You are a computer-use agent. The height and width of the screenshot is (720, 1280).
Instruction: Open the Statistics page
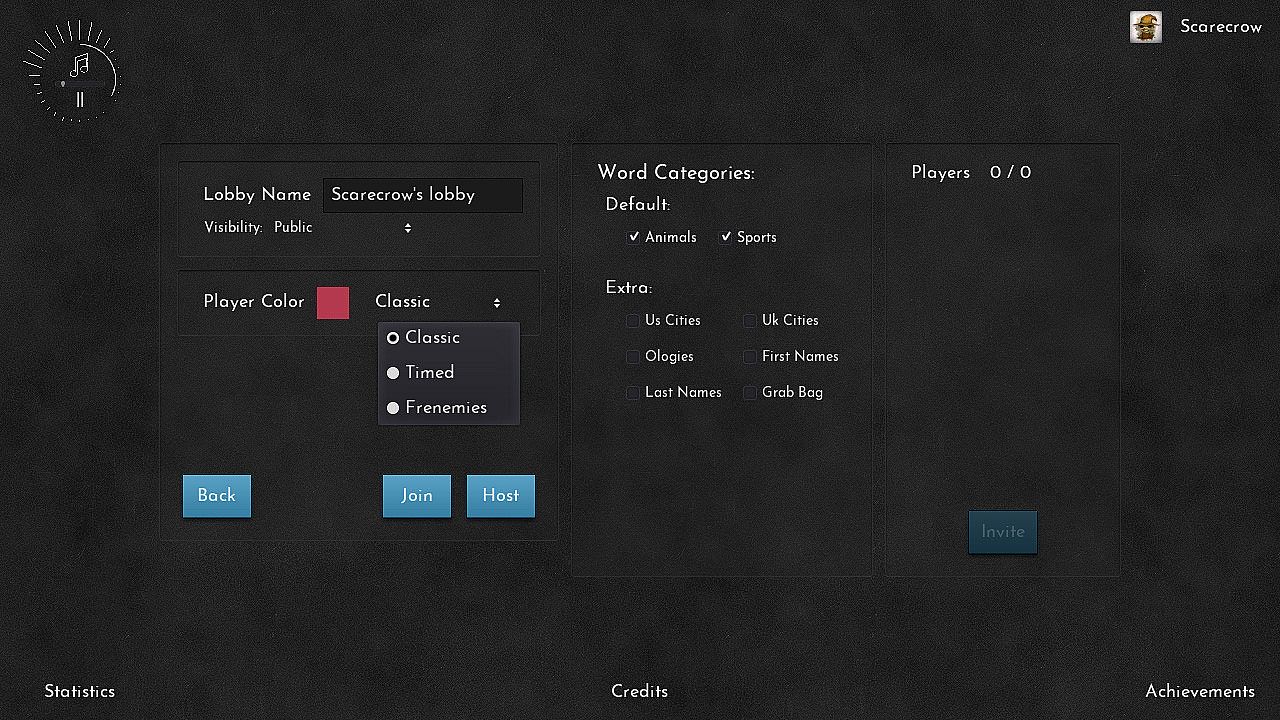click(x=80, y=692)
